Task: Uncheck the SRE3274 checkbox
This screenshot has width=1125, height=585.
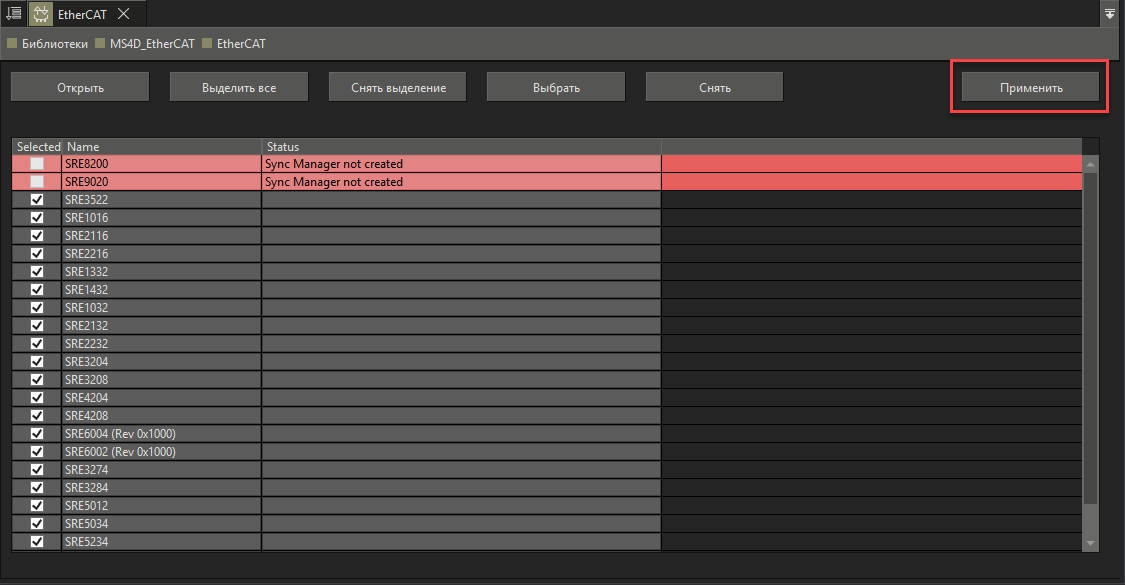Action: pos(37,469)
